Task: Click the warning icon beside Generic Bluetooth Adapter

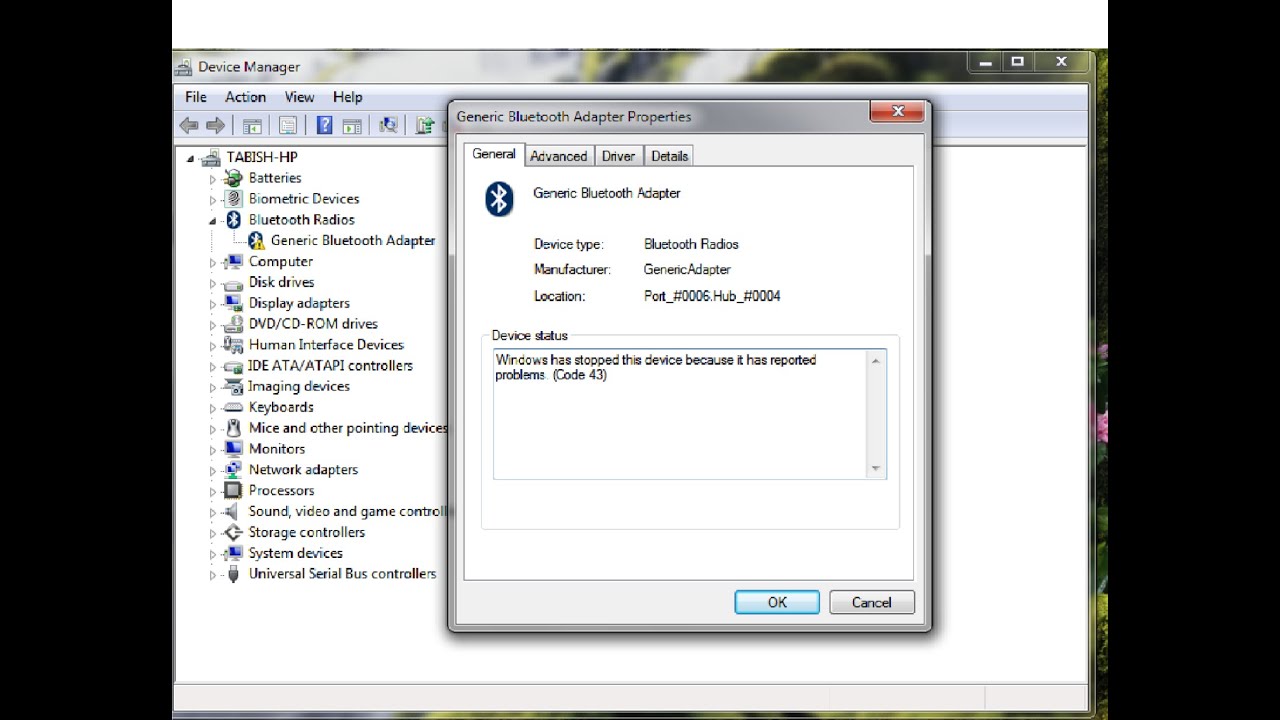Action: pos(256,240)
